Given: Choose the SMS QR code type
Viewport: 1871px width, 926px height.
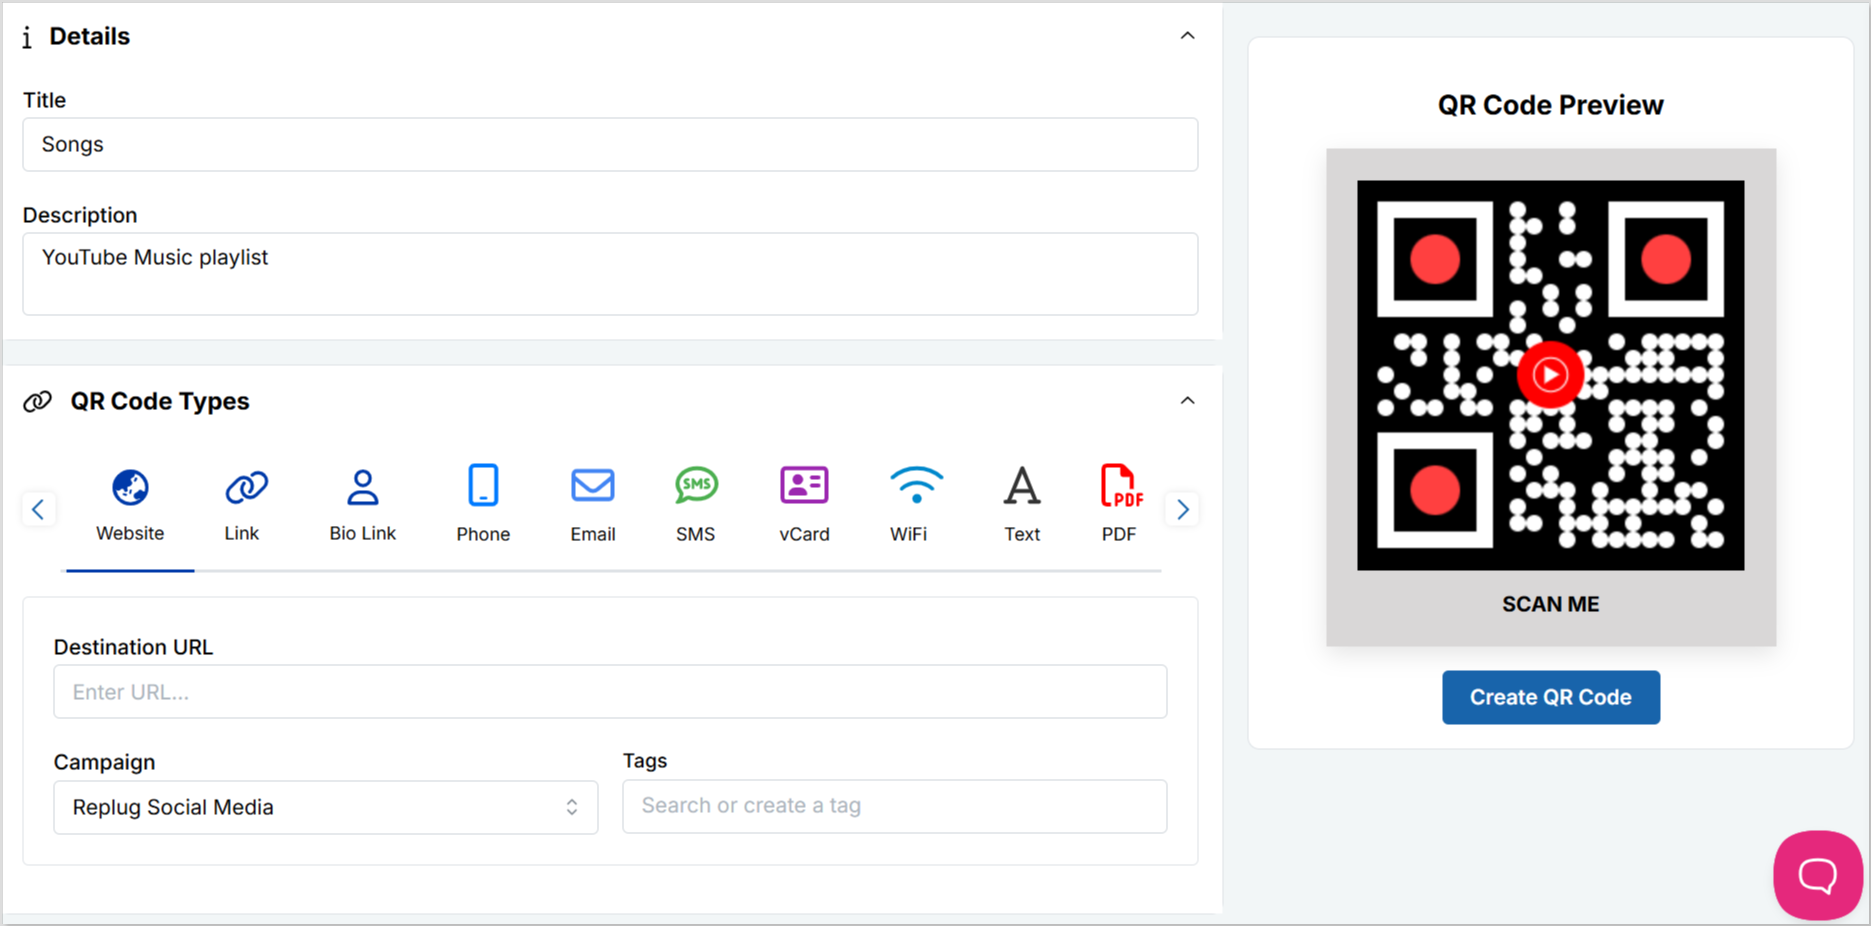Looking at the screenshot, I should 696,507.
